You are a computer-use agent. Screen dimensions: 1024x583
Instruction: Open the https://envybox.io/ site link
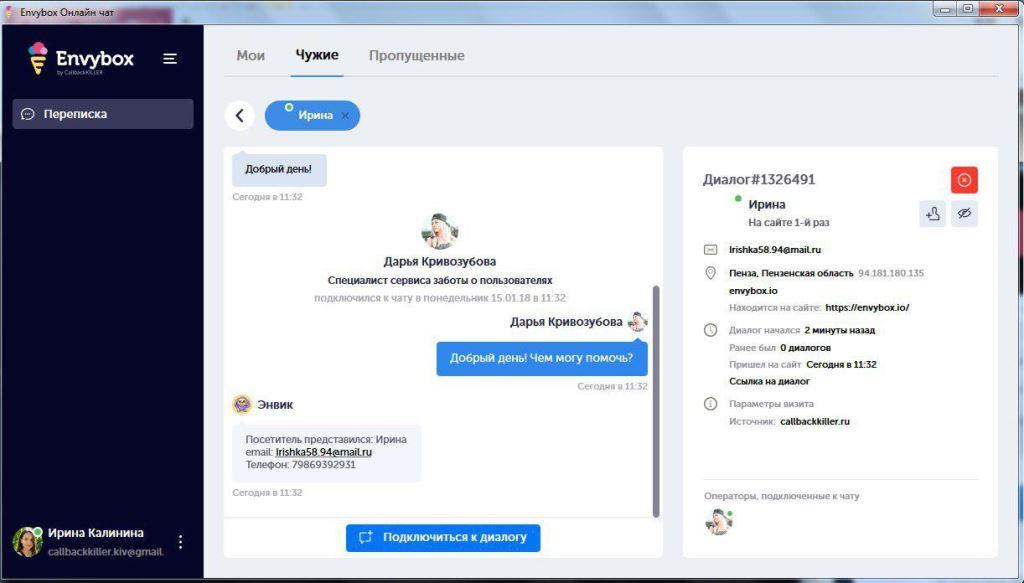tap(867, 307)
